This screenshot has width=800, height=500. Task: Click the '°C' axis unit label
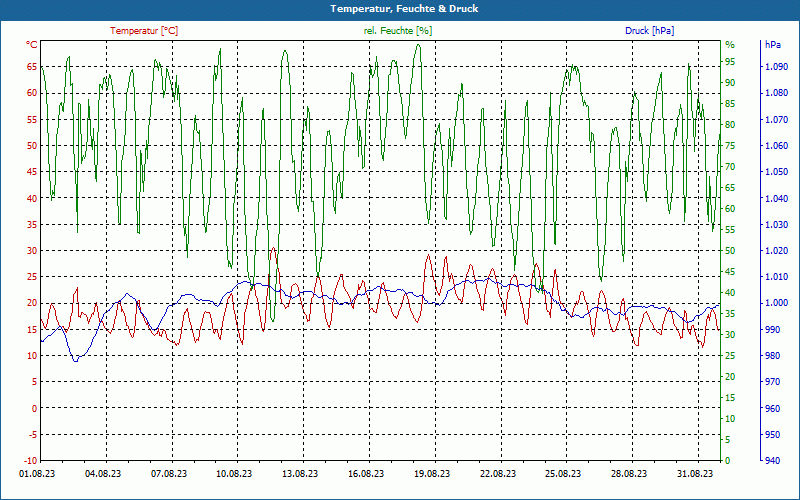click(32, 45)
